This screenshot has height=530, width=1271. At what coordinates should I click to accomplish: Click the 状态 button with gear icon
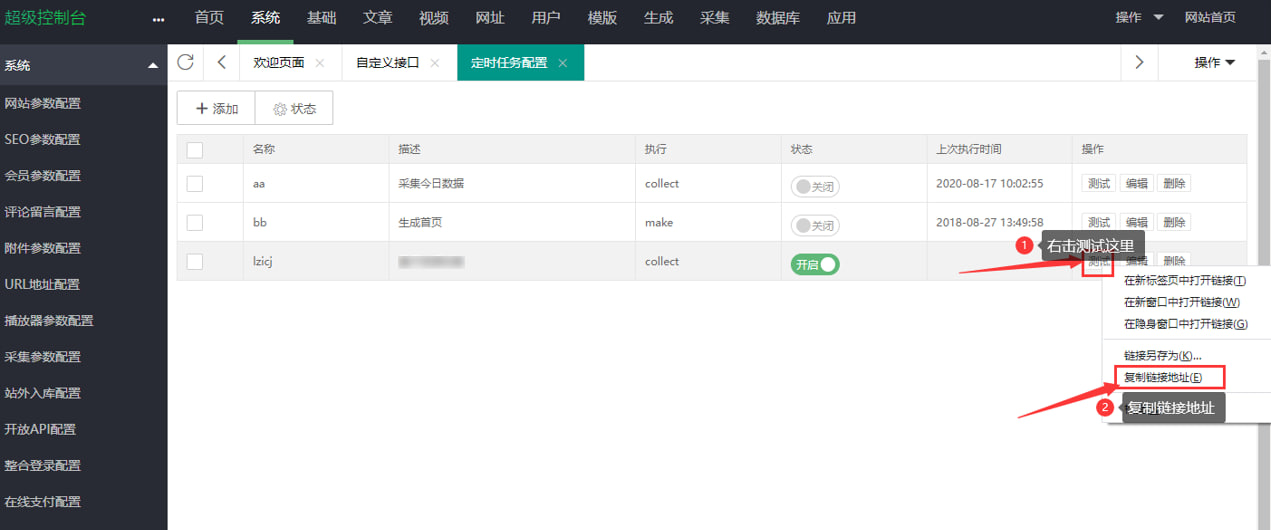294,109
